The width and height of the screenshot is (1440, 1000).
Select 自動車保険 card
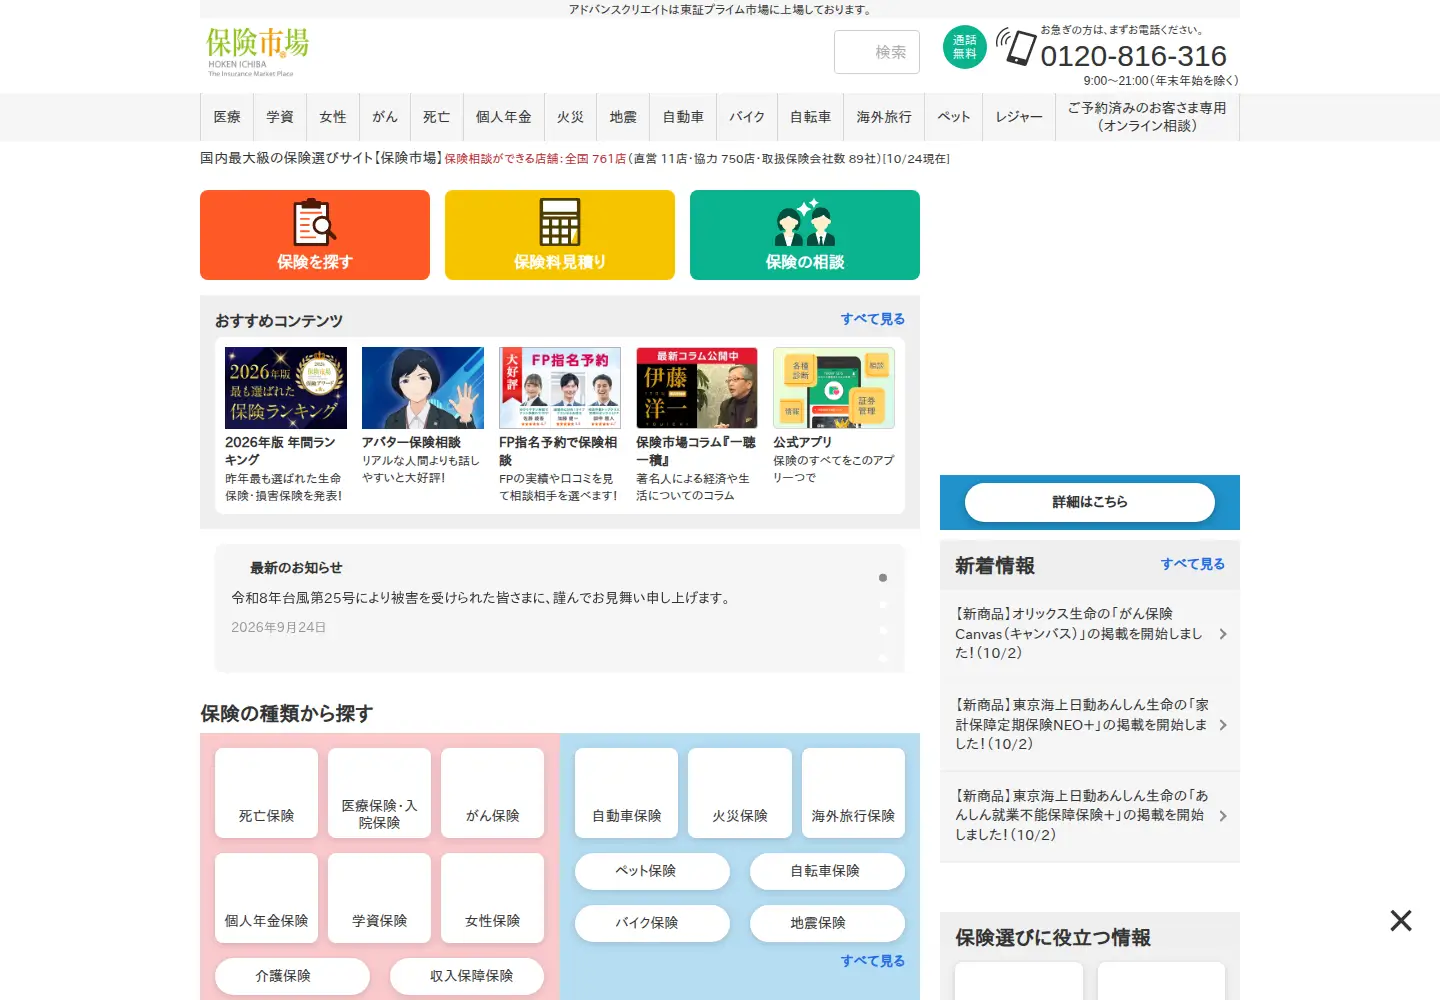627,793
